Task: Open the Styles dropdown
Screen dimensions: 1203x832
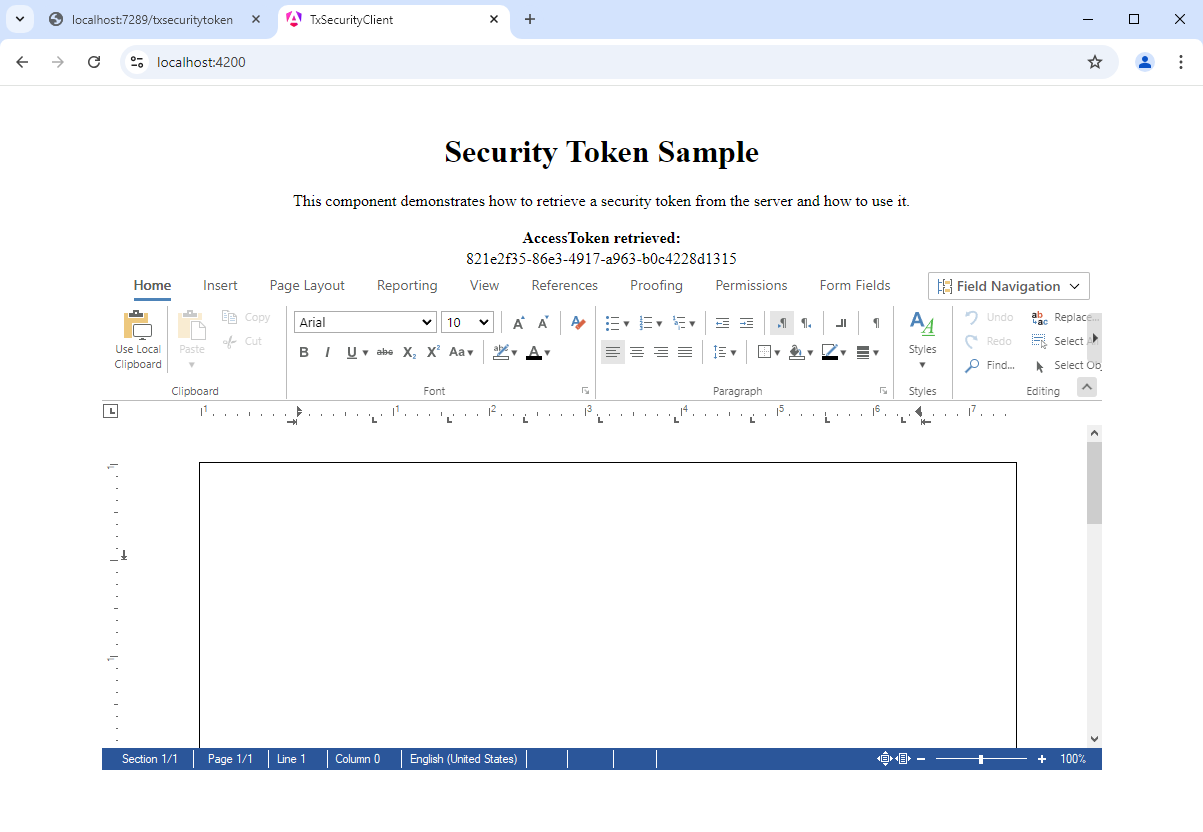Action: pos(922,339)
